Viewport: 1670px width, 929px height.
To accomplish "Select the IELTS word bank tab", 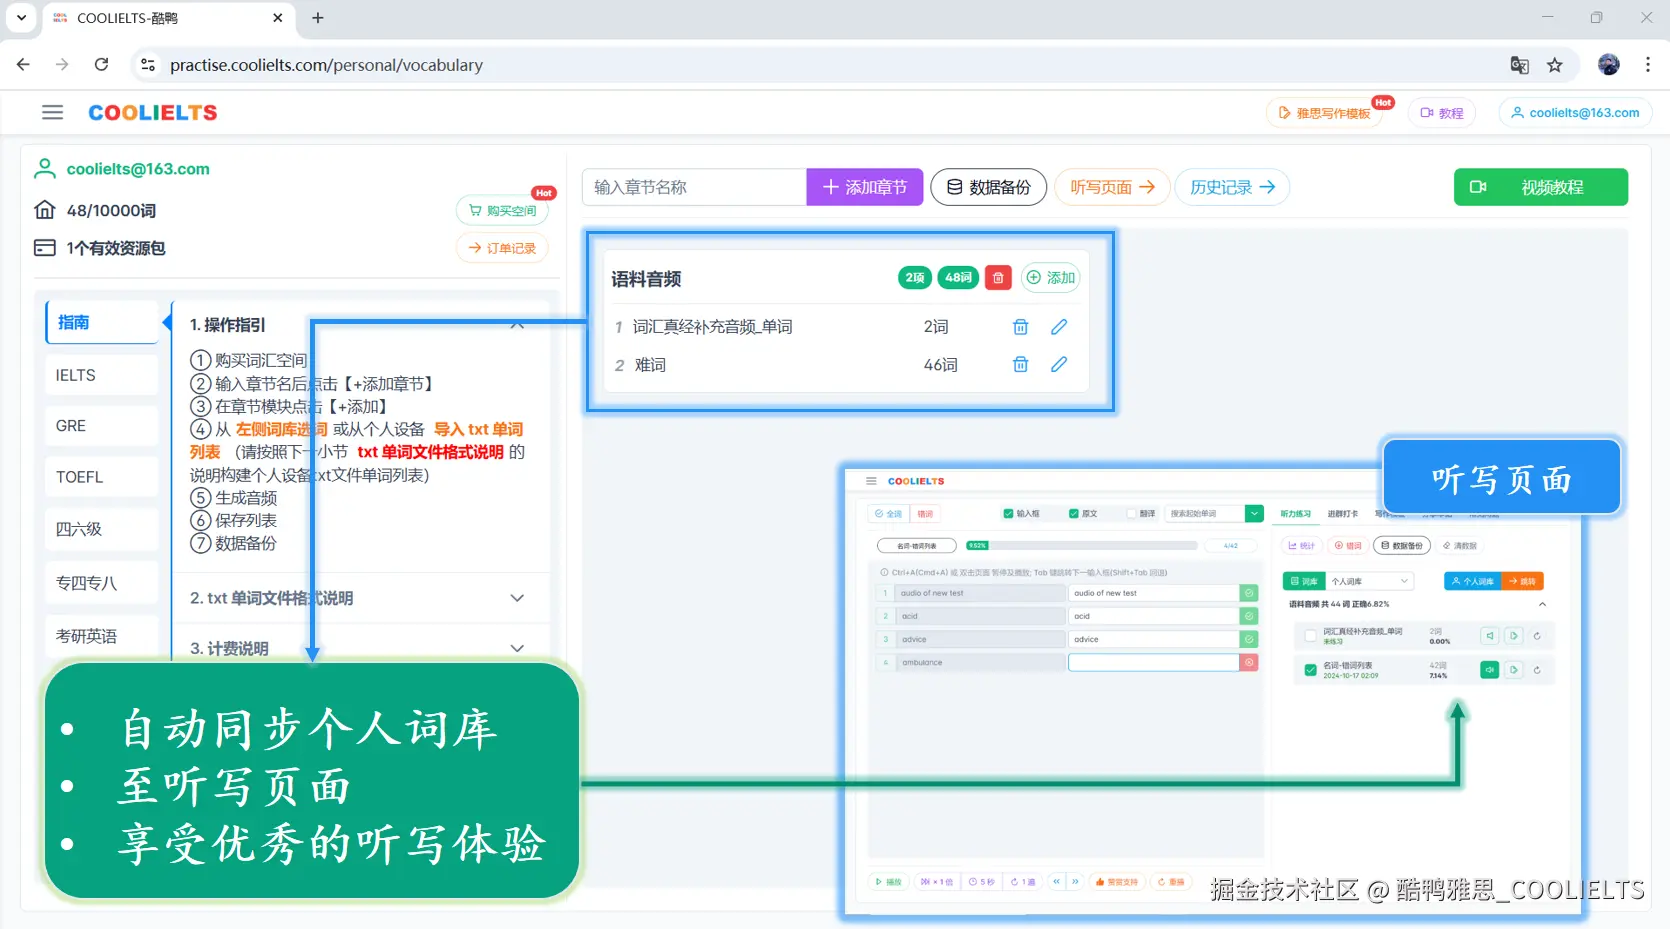I will tap(102, 375).
